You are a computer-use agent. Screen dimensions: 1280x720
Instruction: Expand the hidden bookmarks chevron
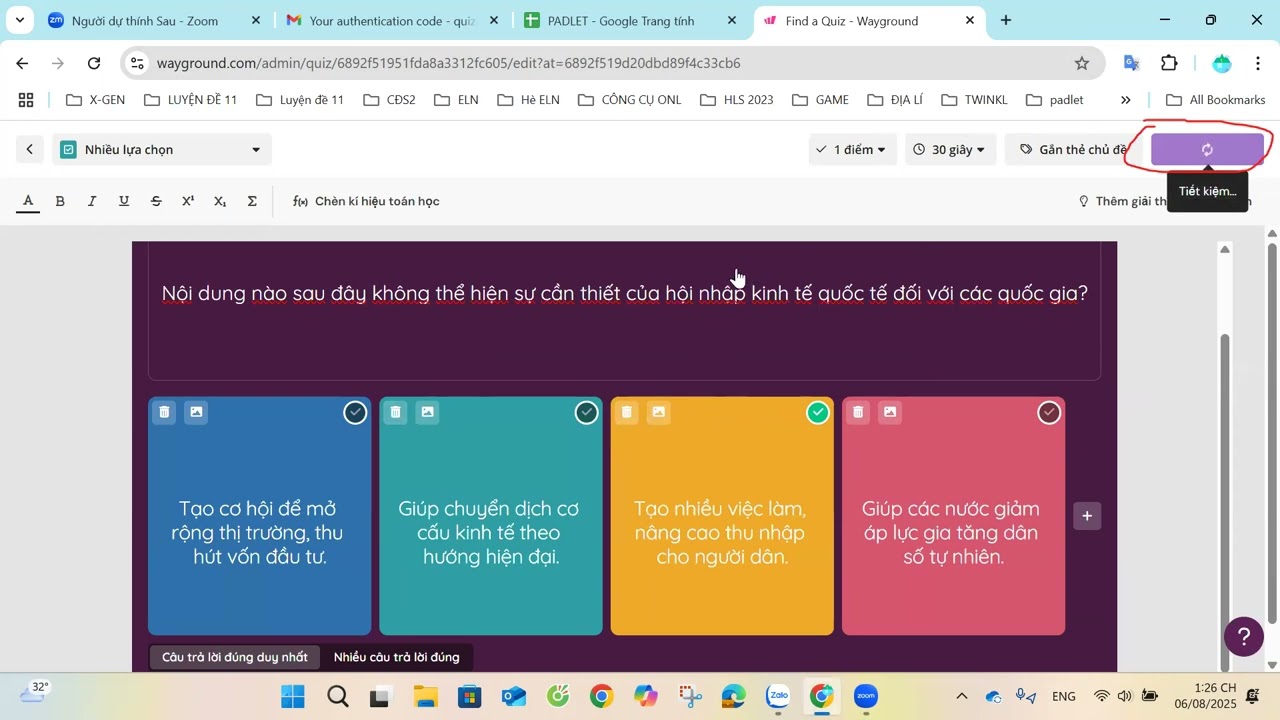1126,100
